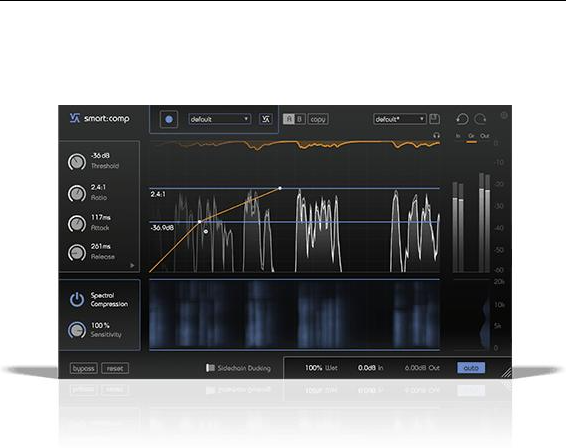Toggle Sidechain Ducking
This screenshot has width=566, height=448.
click(238, 368)
